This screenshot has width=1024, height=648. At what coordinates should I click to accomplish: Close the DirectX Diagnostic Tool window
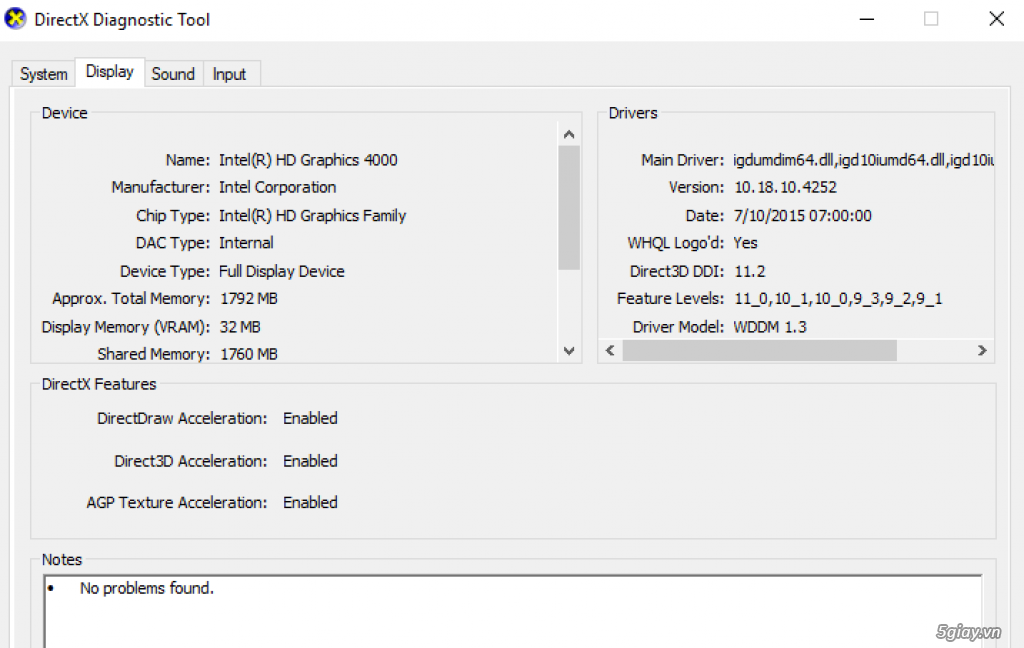(996, 19)
